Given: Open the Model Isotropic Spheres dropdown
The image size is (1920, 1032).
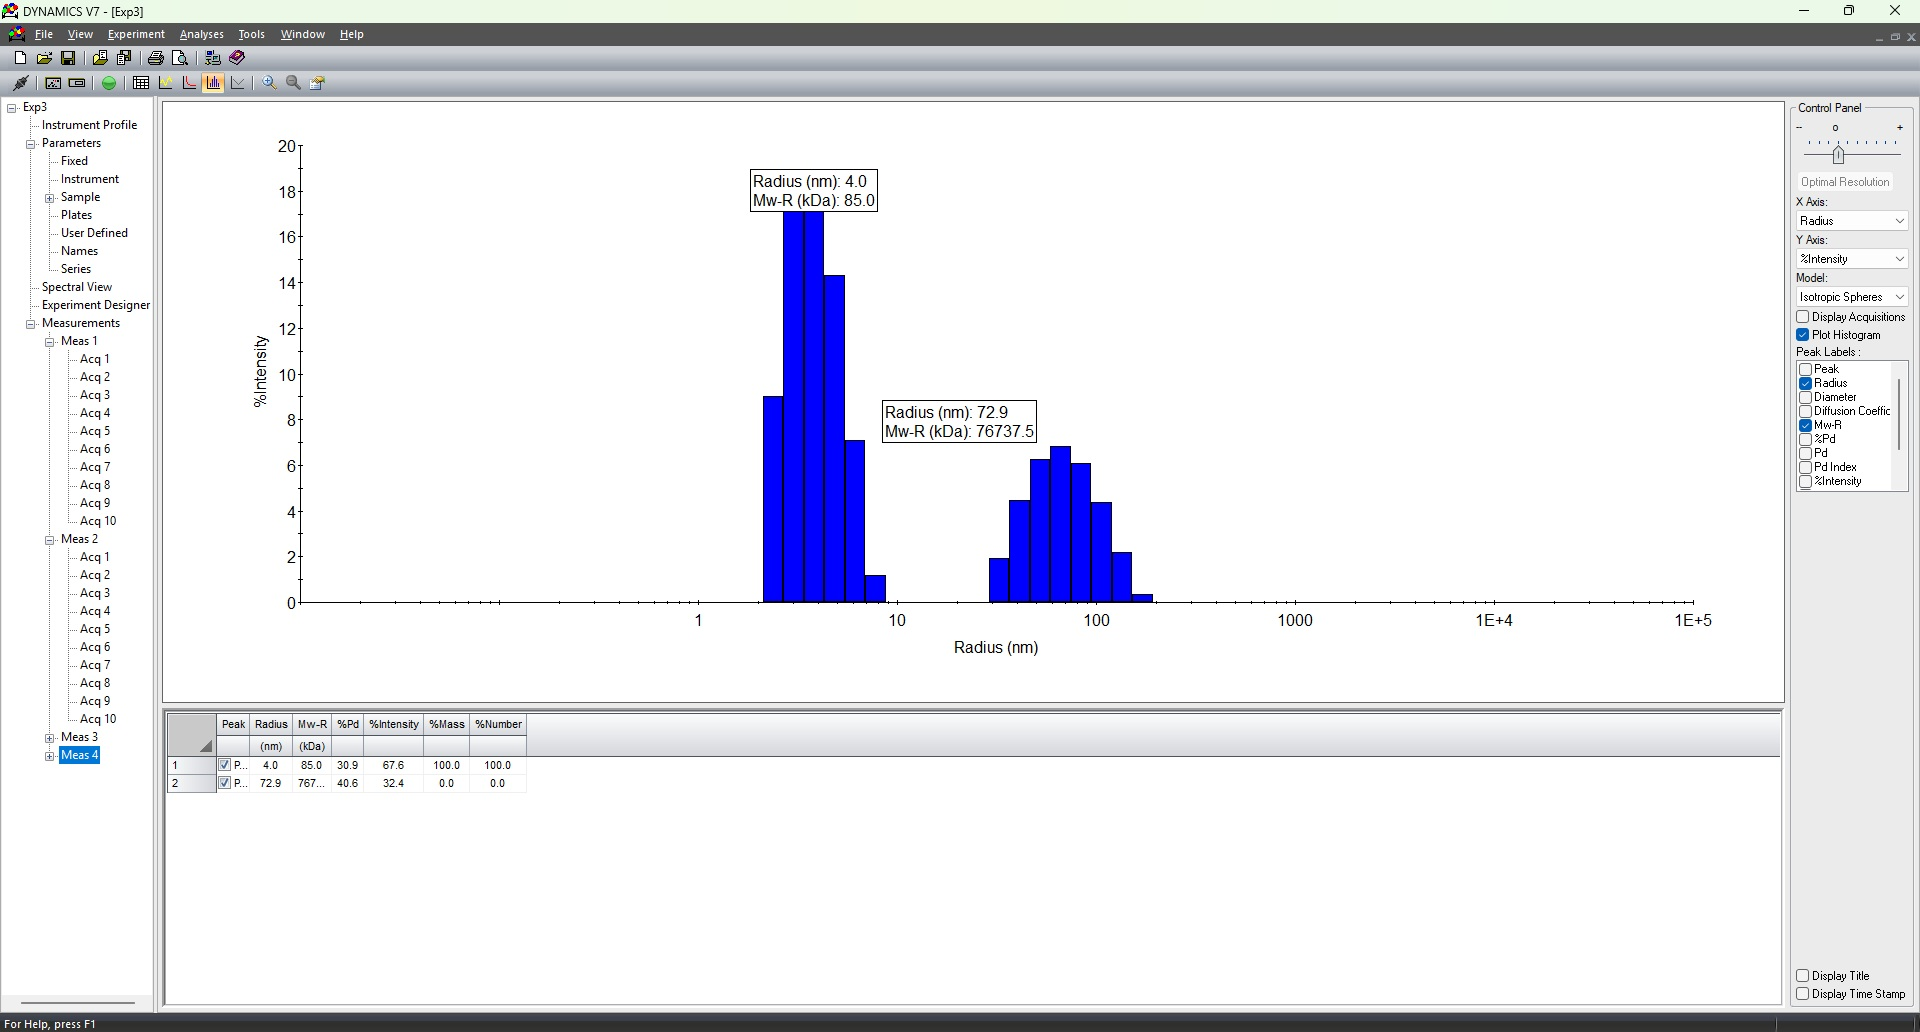Looking at the screenshot, I should (1852, 297).
